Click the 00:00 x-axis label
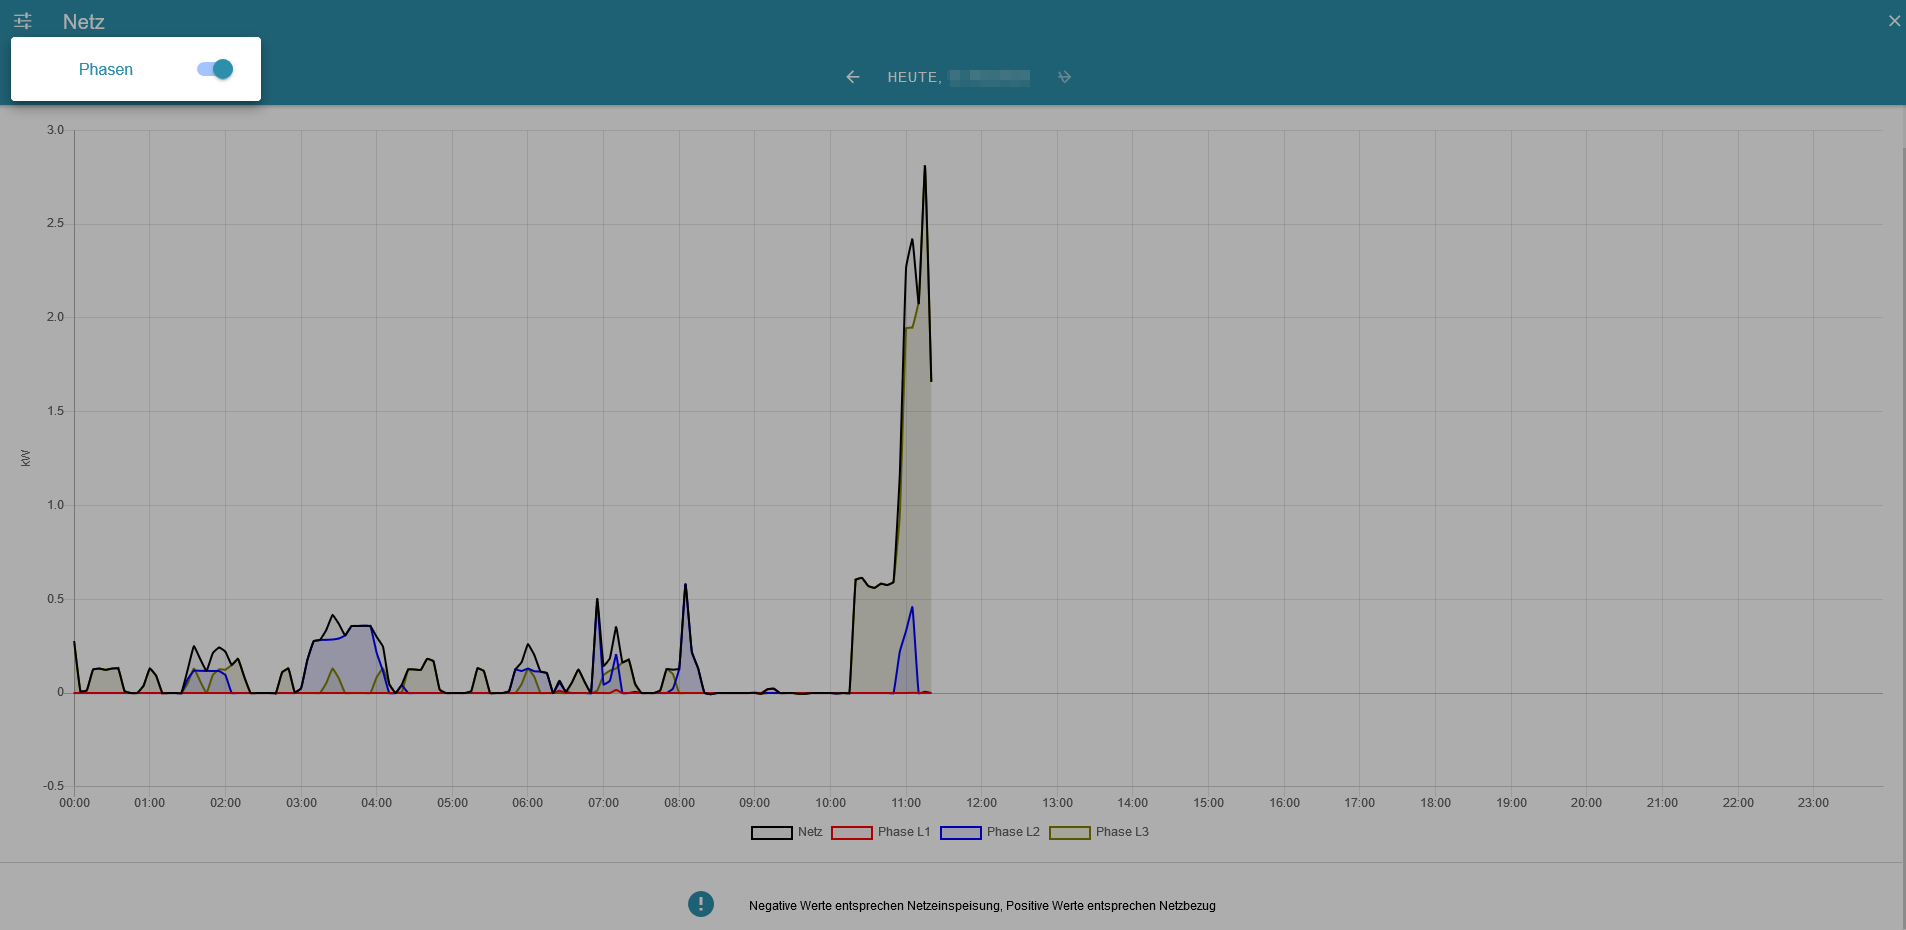Screen dimensions: 1906x930 pos(74,803)
